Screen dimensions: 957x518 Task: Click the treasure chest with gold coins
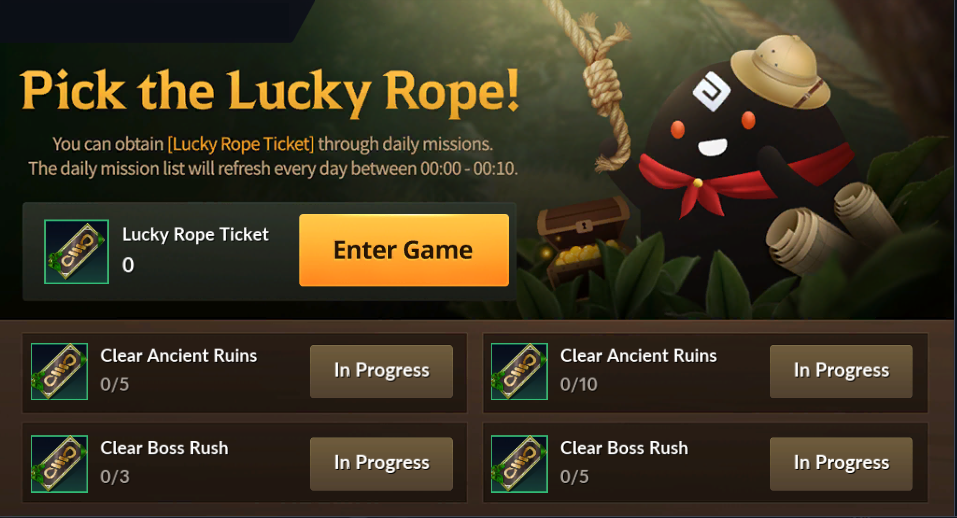pyautogui.click(x=582, y=241)
